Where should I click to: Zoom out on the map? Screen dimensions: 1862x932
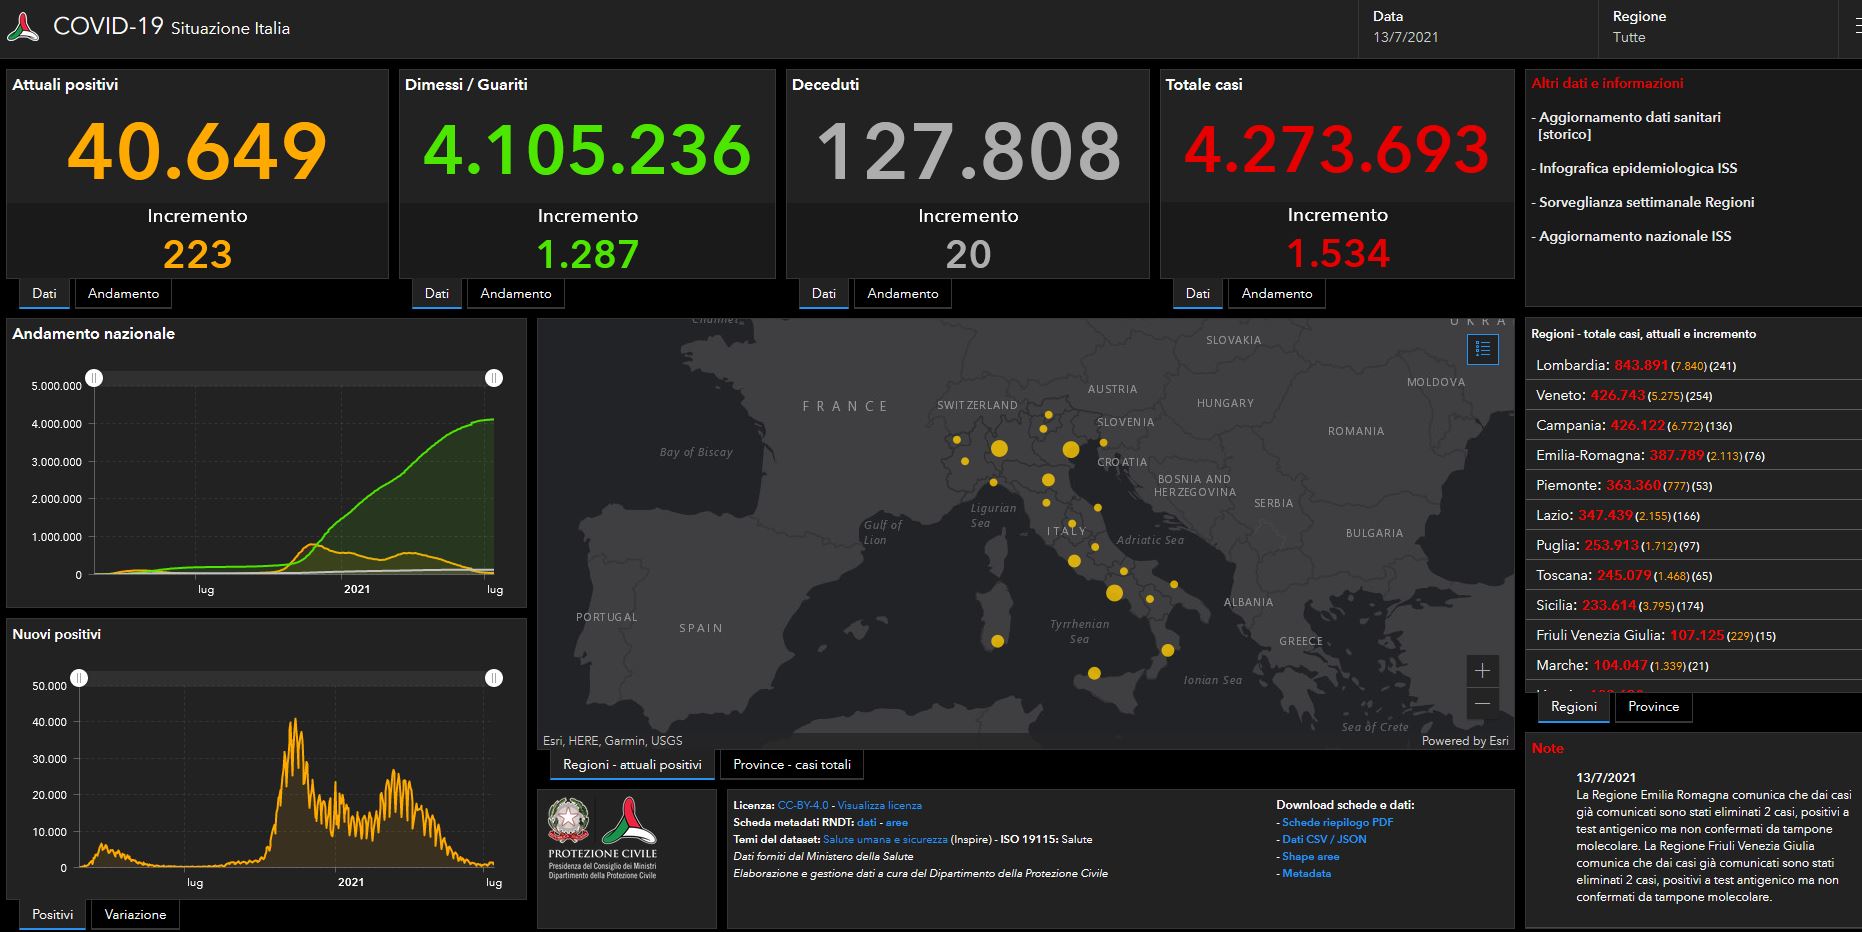[1482, 704]
